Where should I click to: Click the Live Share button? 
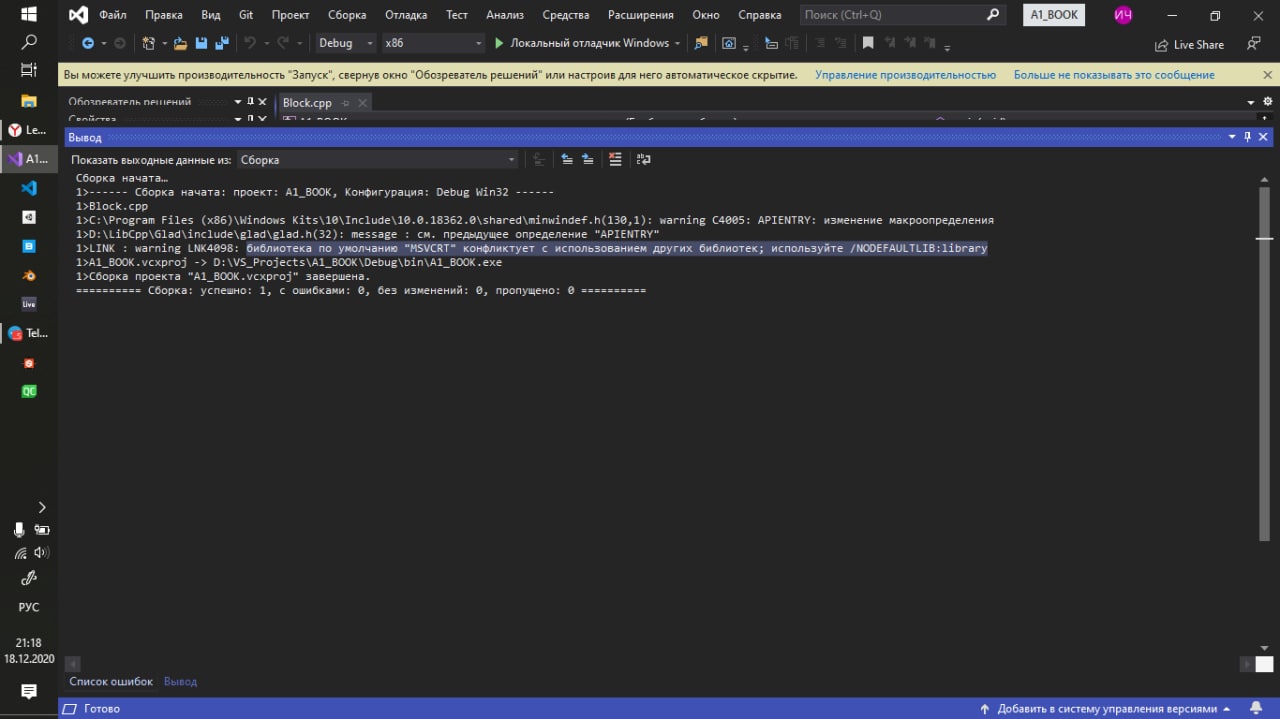pyautogui.click(x=1189, y=45)
